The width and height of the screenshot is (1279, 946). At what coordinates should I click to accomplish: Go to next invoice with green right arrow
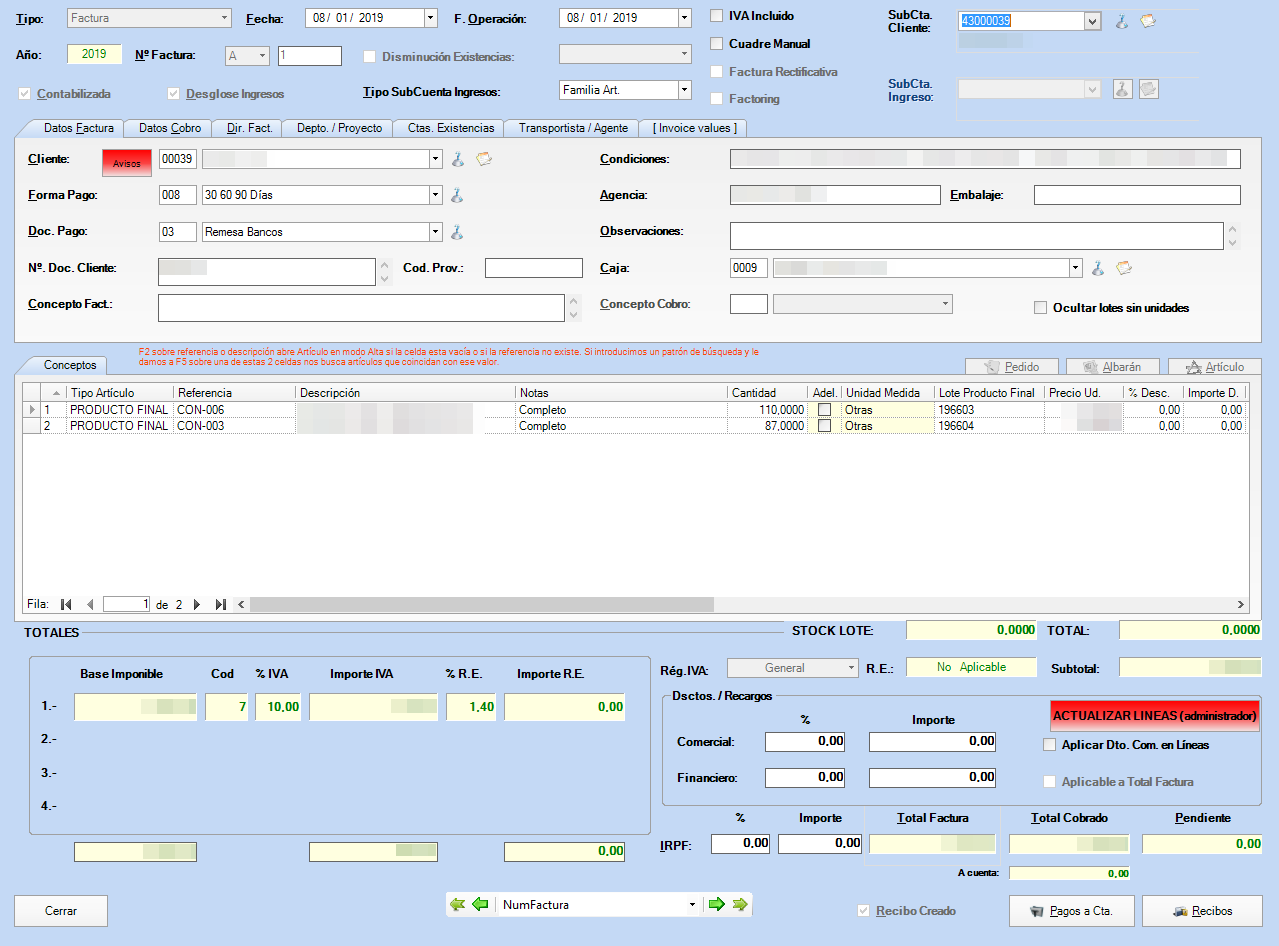(x=717, y=905)
